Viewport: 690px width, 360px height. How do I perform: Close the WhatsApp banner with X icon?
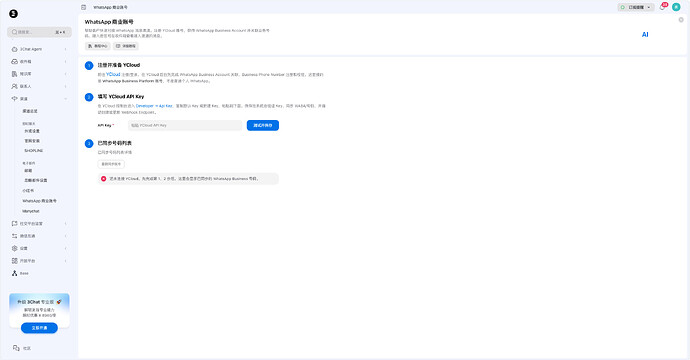681,20
